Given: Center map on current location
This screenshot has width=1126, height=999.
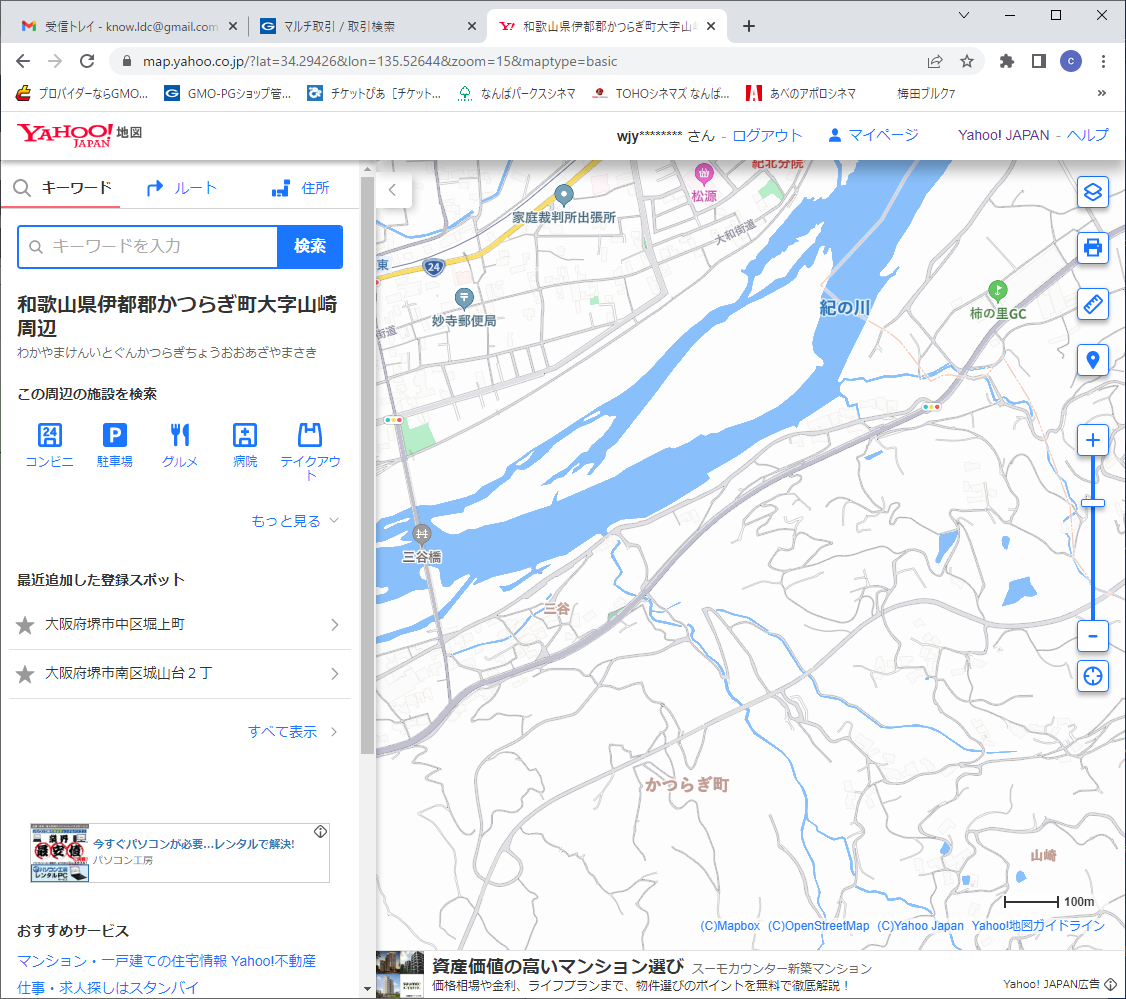Looking at the screenshot, I should pyautogui.click(x=1093, y=676).
